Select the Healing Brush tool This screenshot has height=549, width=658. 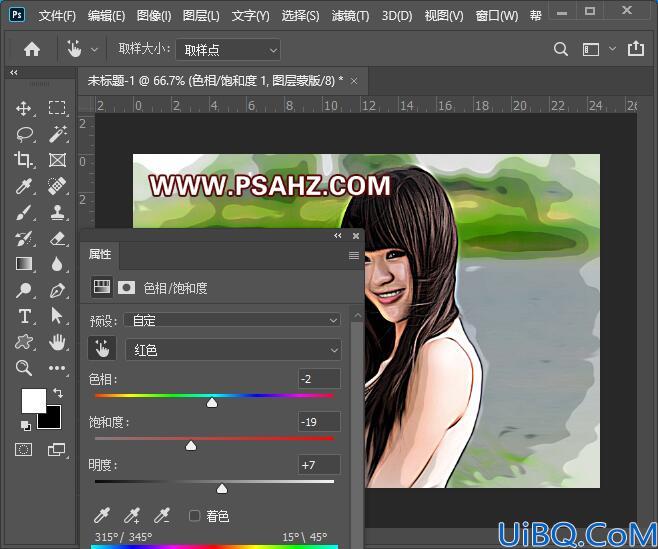tap(57, 186)
